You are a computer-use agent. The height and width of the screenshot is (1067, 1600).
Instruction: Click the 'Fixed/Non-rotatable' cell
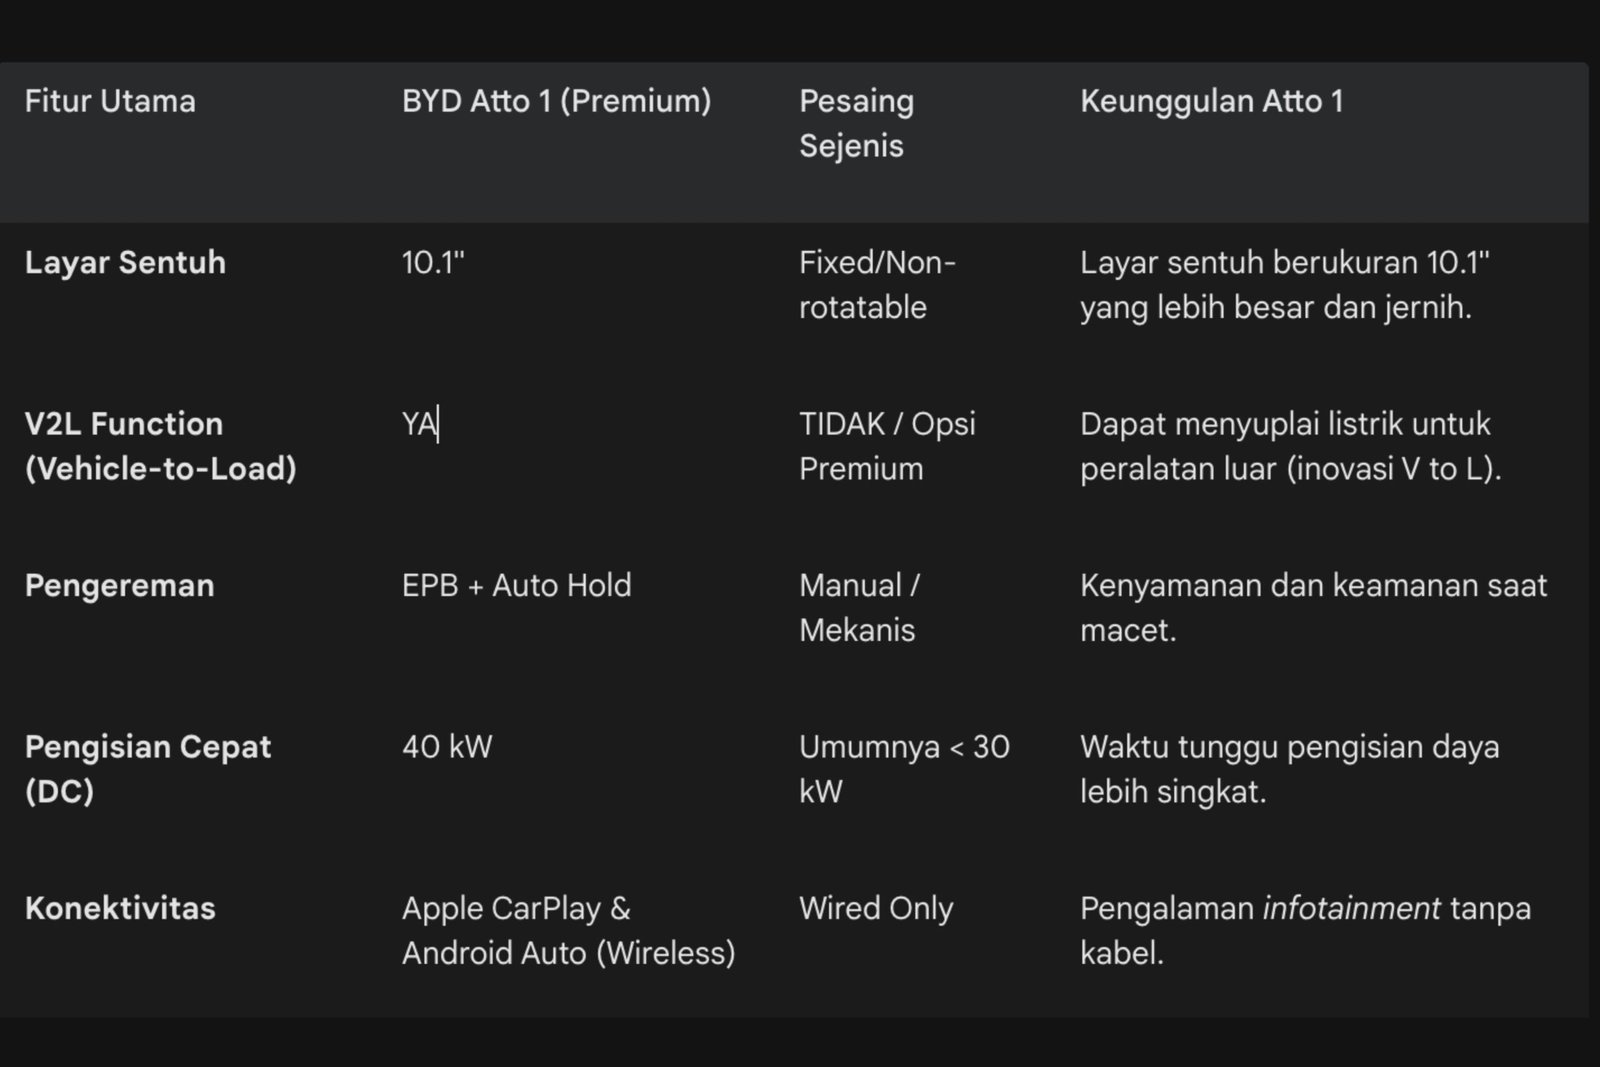877,285
